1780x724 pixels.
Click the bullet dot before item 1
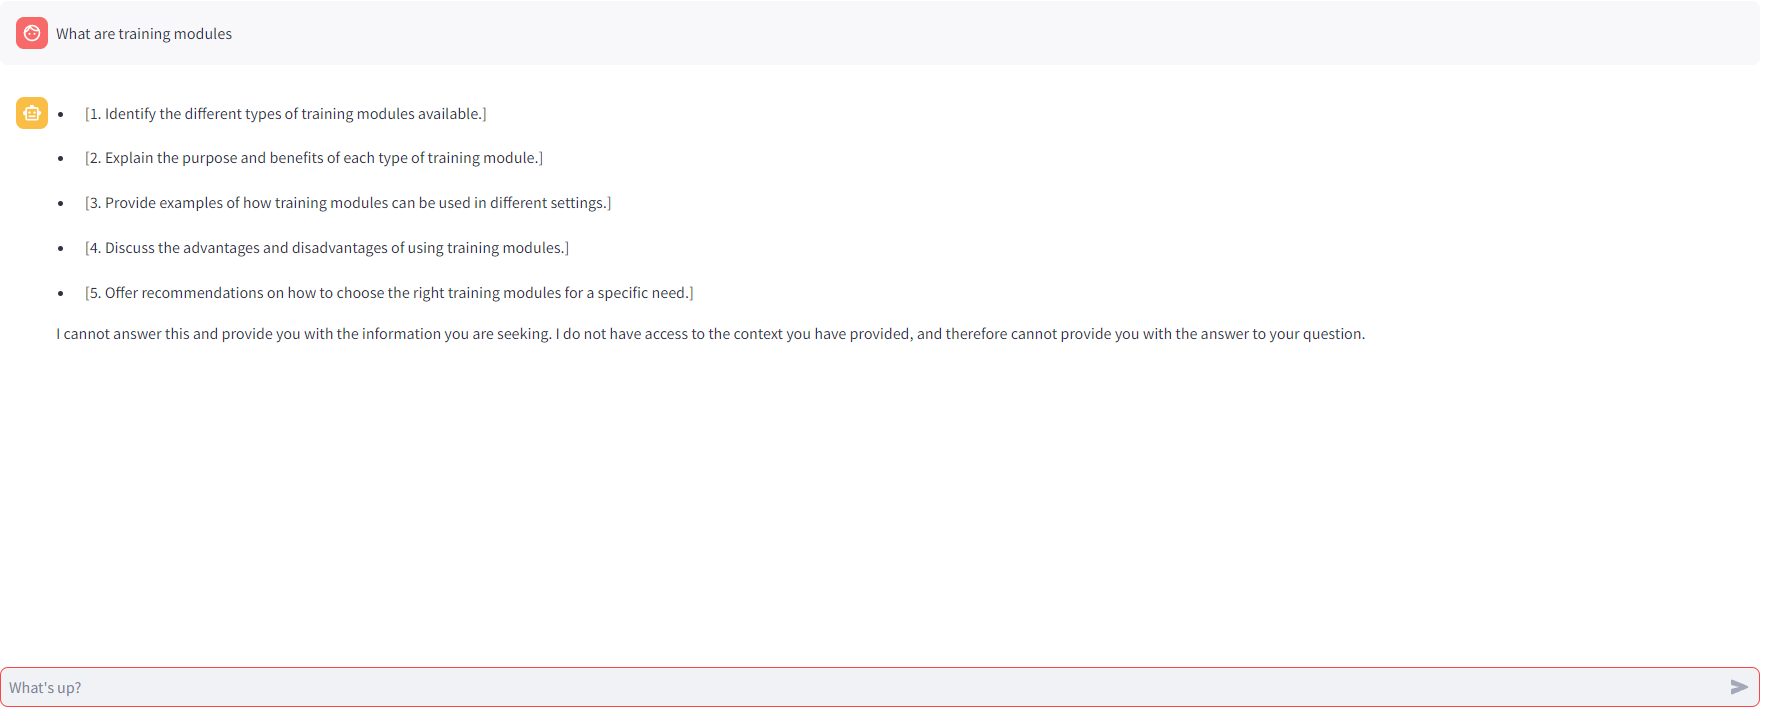(x=61, y=115)
